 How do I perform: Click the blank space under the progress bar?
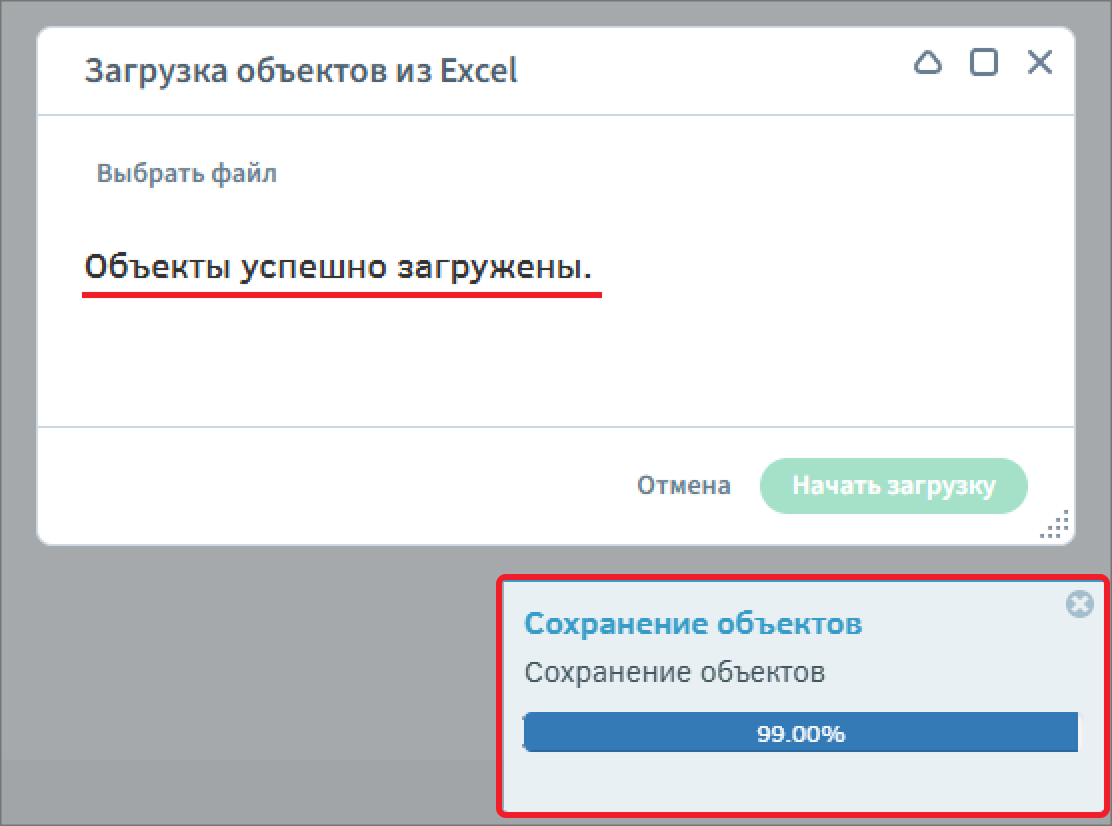[800, 780]
